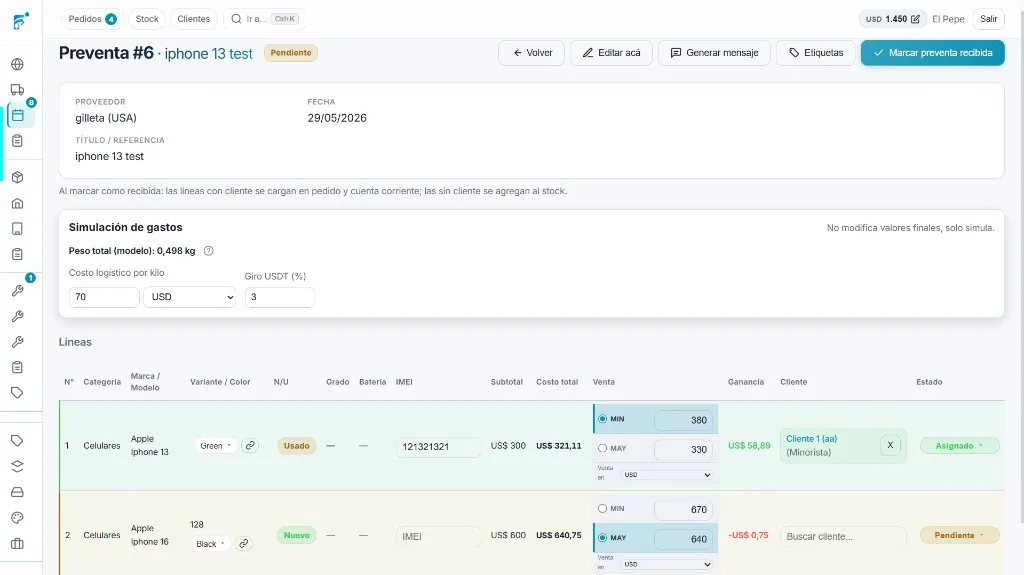Switch to the Stock tab
The image size is (1024, 575).
pos(147,19)
